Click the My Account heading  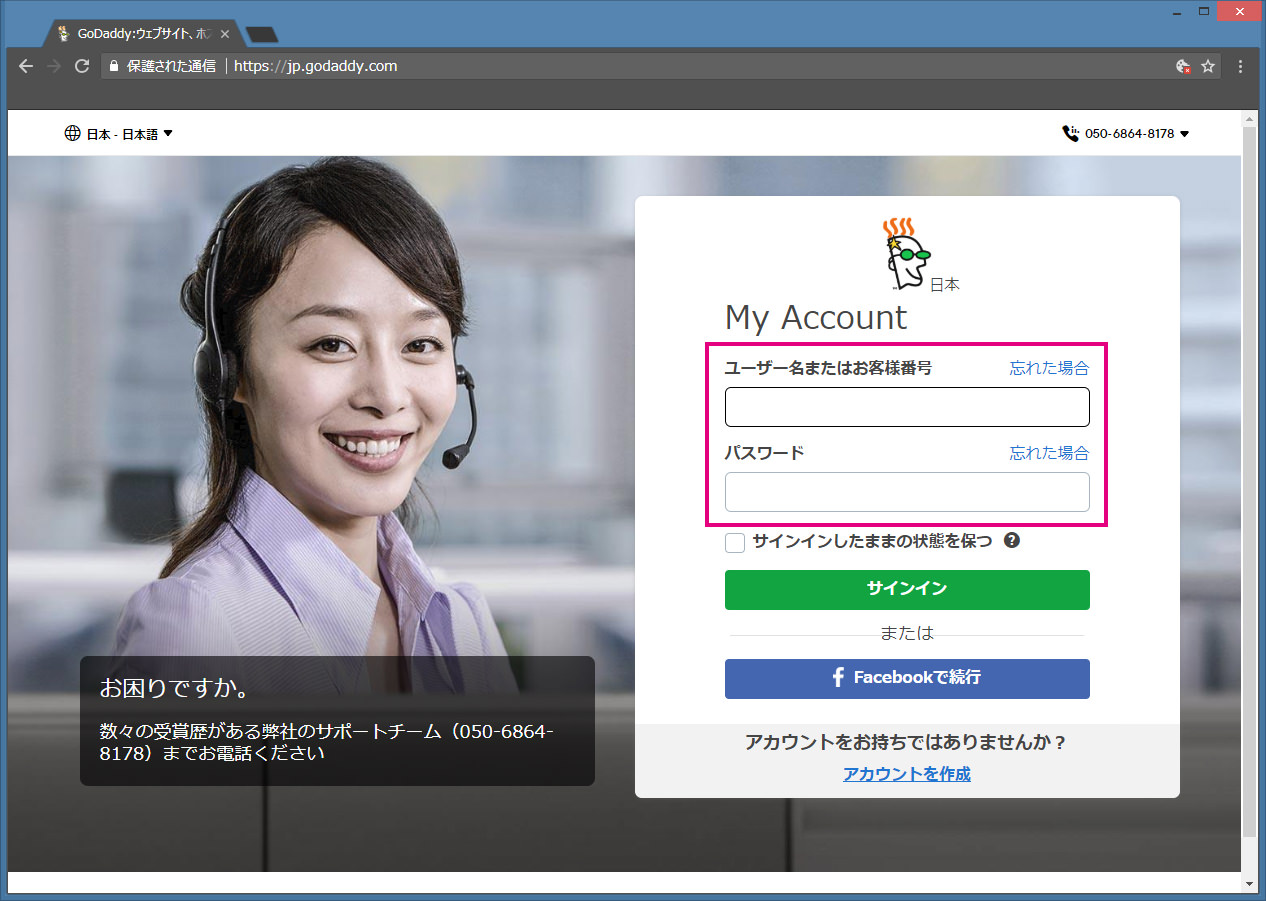click(x=816, y=318)
